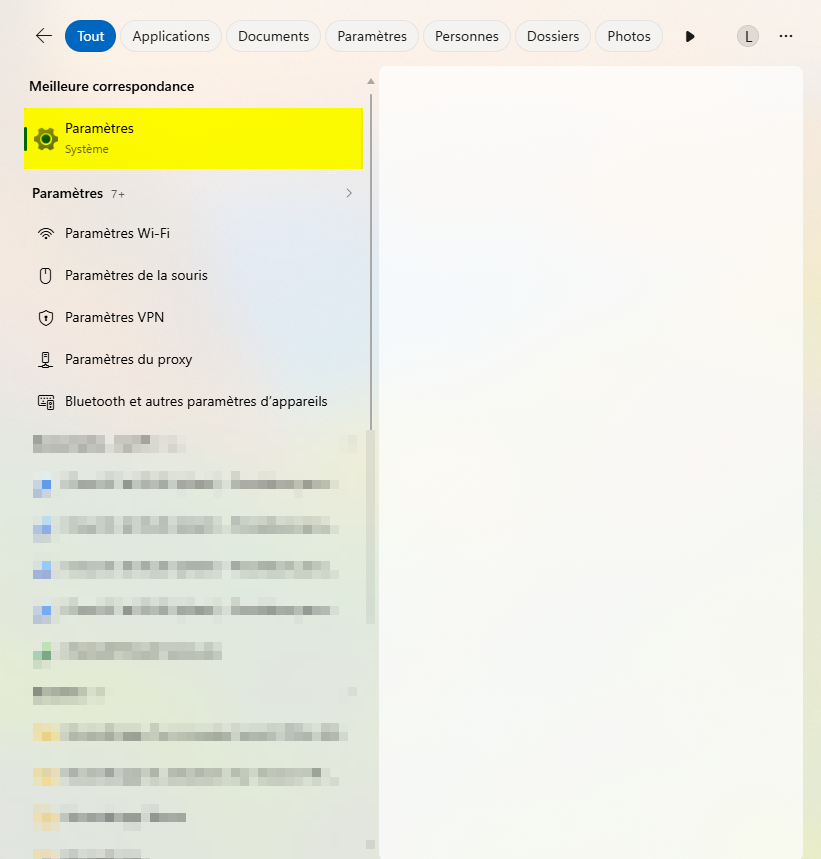Viewport: 821px width, 859px height.
Task: Switch to the Documents filter tab
Action: click(x=273, y=36)
